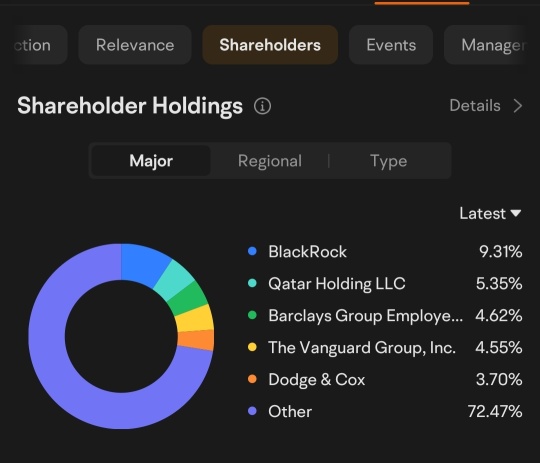Click the 72.47% value

pyautogui.click(x=495, y=411)
